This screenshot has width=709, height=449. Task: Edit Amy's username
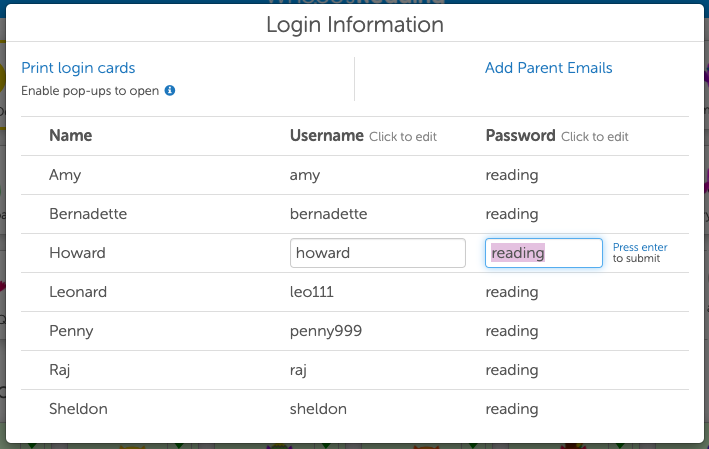(305, 175)
